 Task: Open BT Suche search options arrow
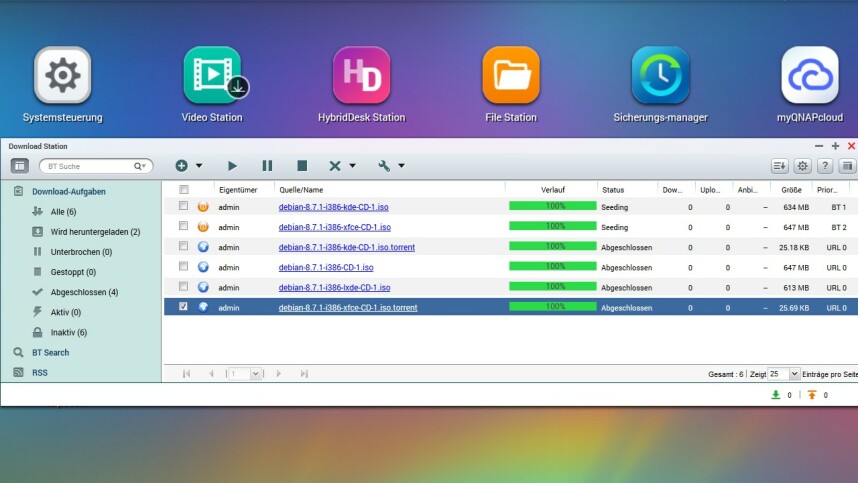(x=144, y=166)
